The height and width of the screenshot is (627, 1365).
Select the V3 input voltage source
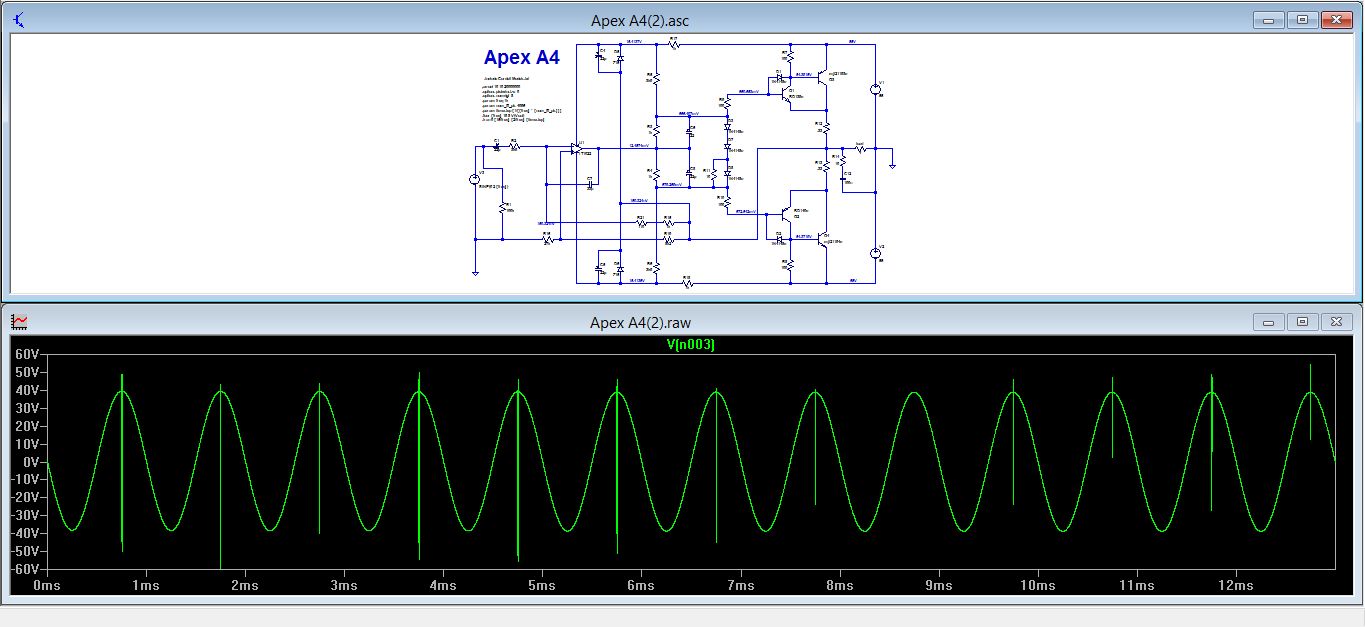[475, 180]
